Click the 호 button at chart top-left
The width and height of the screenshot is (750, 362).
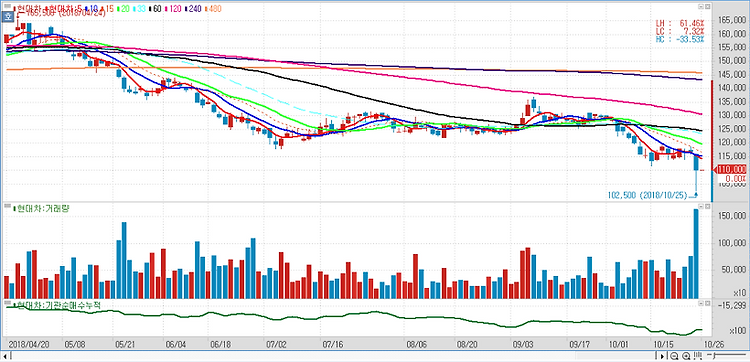tap(8, 17)
